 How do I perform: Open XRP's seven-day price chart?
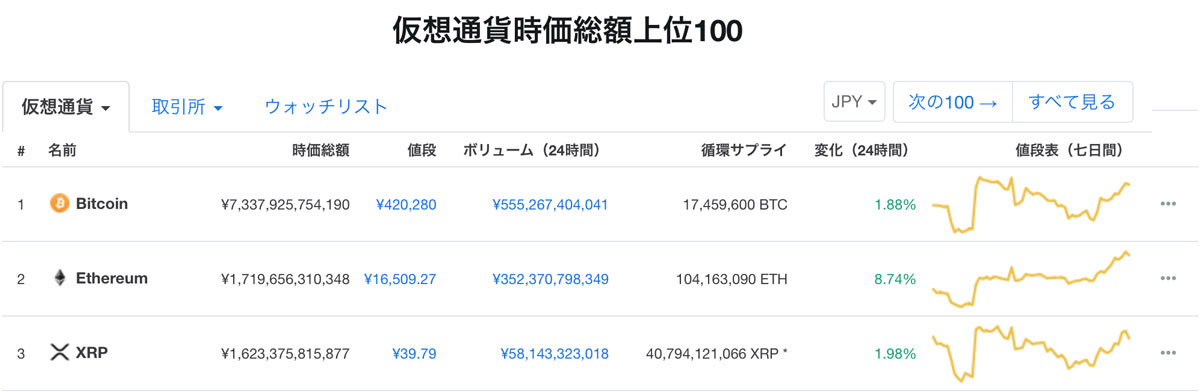(1033, 353)
